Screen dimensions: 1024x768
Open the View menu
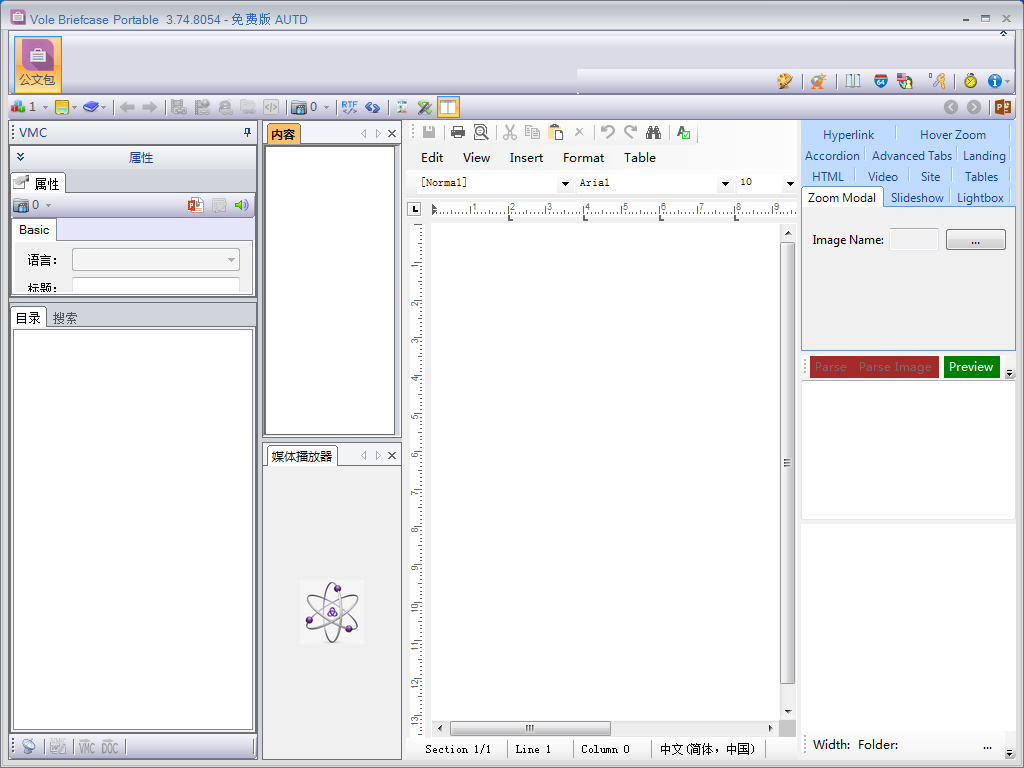click(x=476, y=157)
